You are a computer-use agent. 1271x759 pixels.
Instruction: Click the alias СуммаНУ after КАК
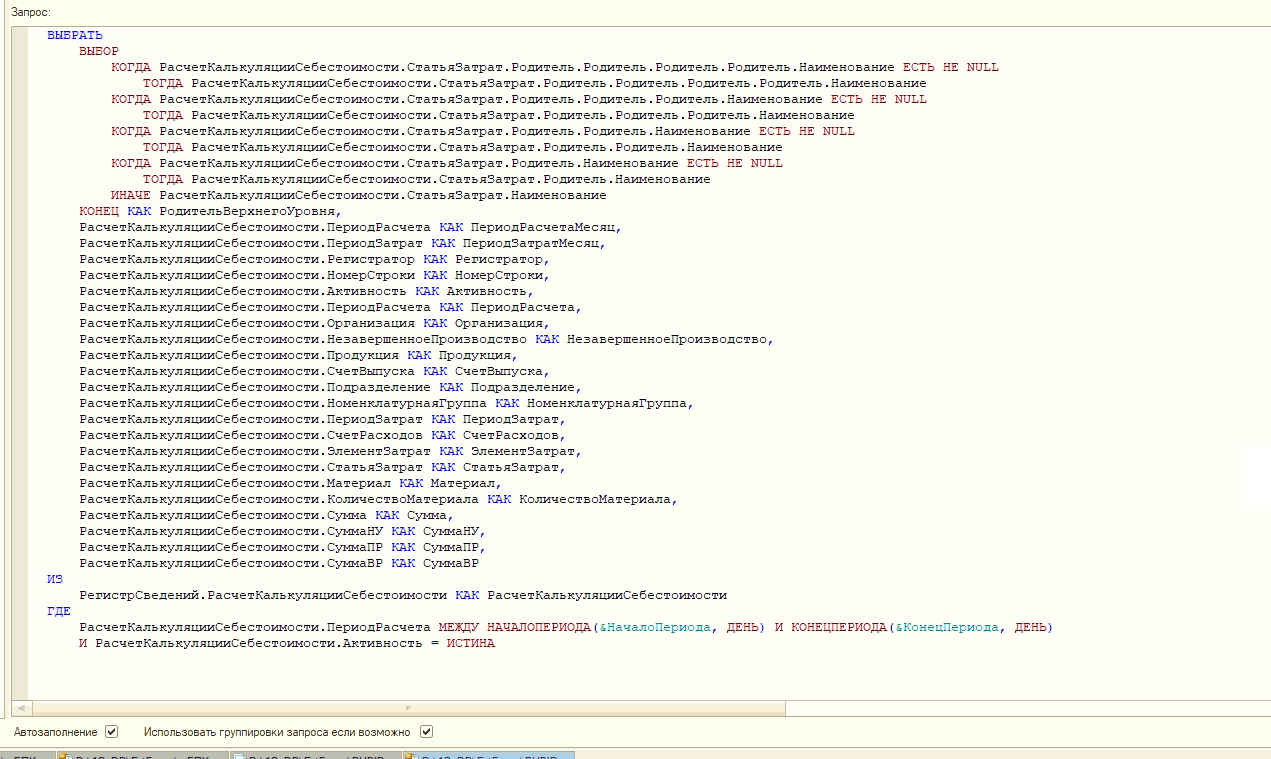point(451,531)
